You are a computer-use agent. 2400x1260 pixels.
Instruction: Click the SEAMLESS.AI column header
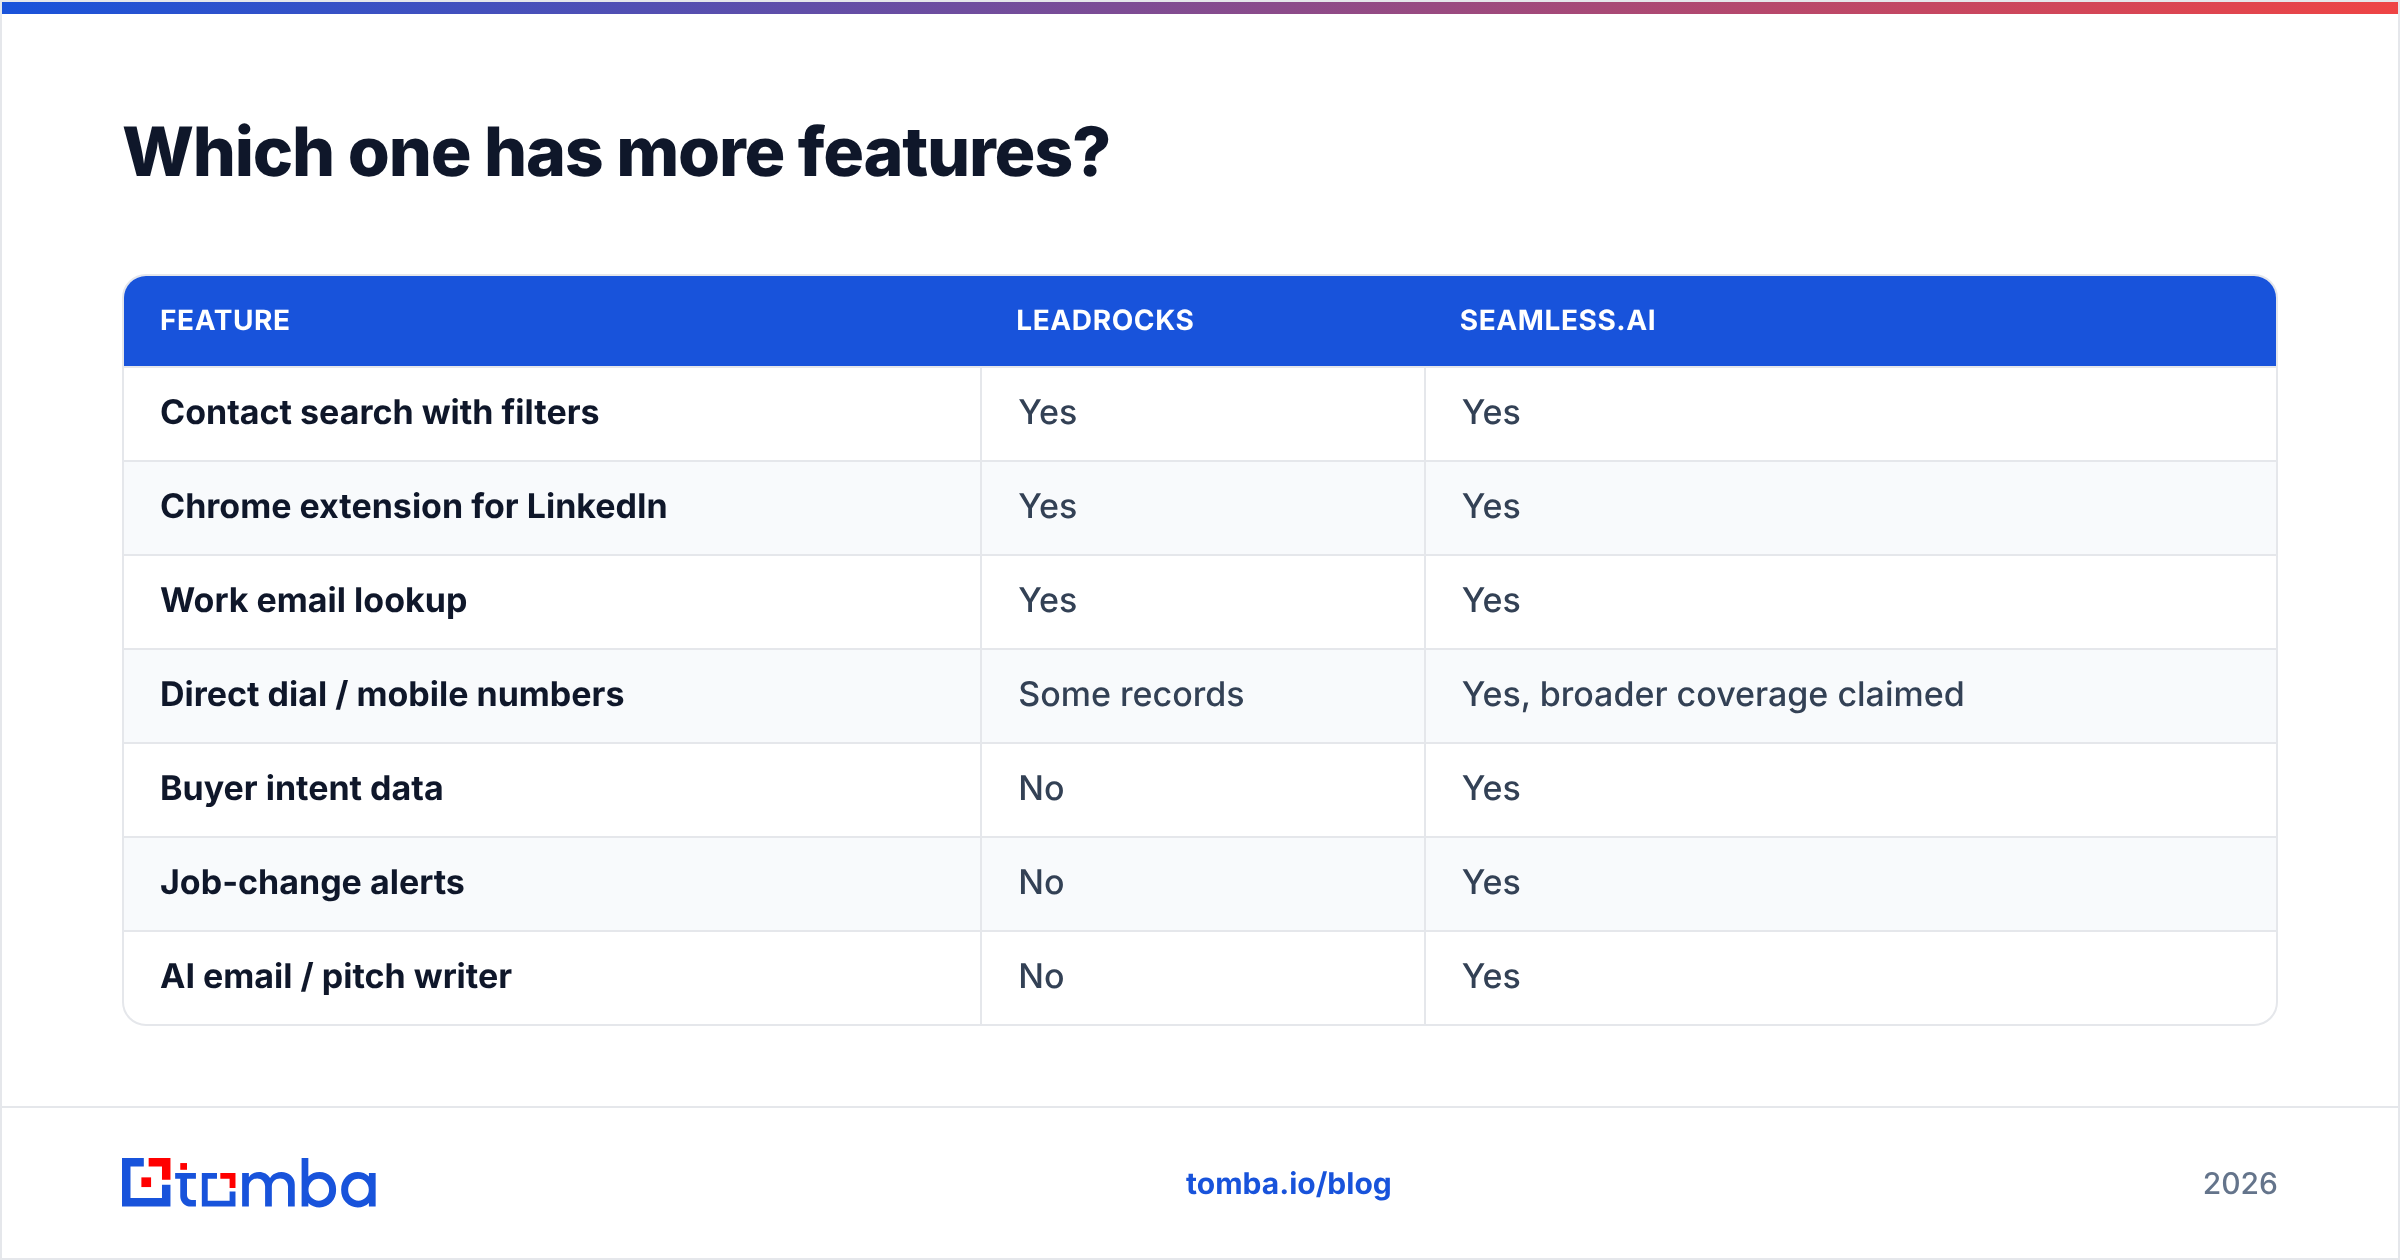(1558, 320)
